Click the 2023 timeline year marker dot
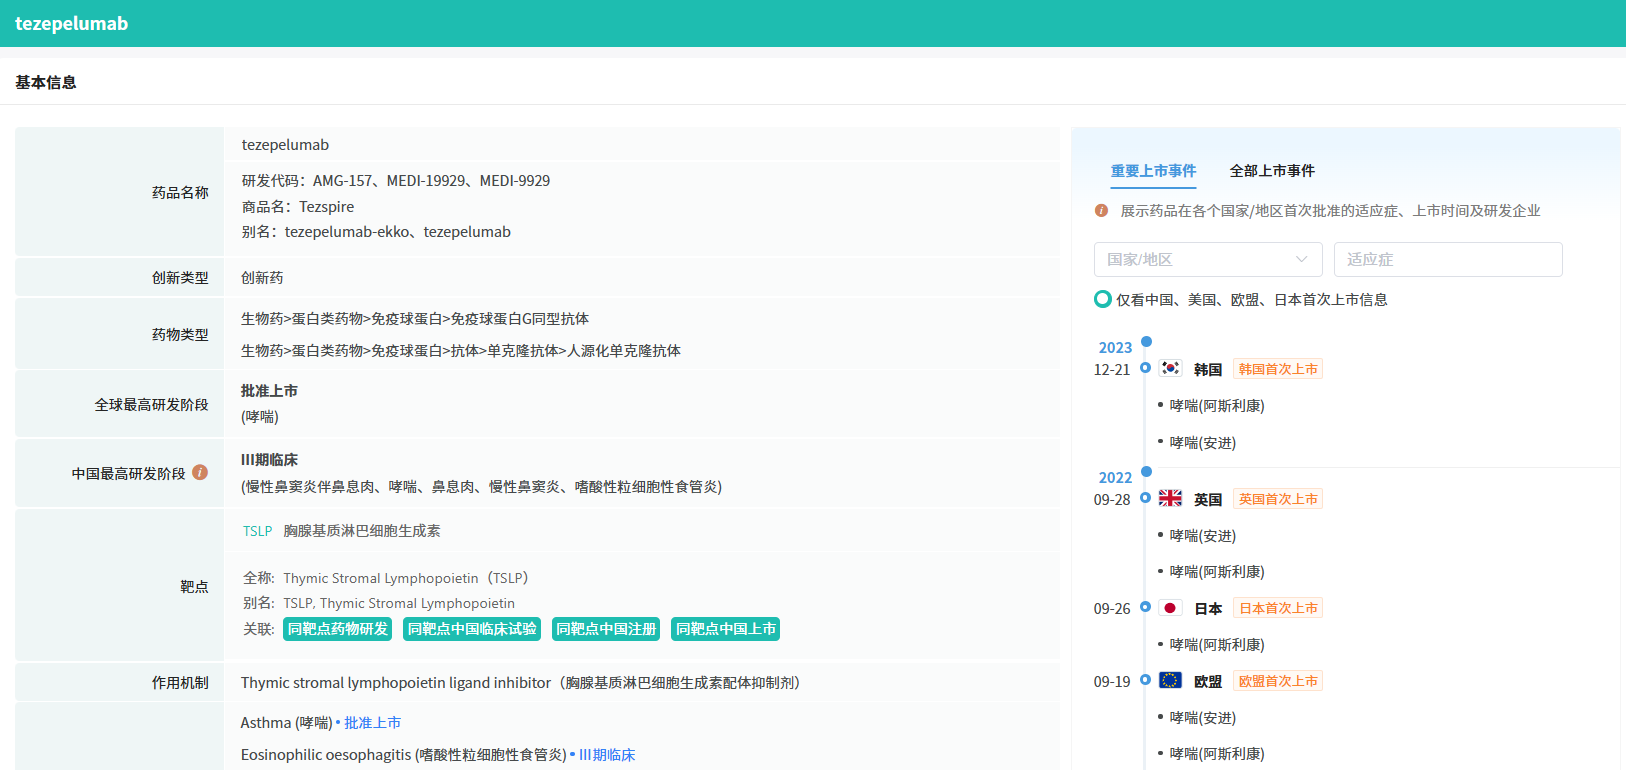The image size is (1626, 770). point(1146,342)
